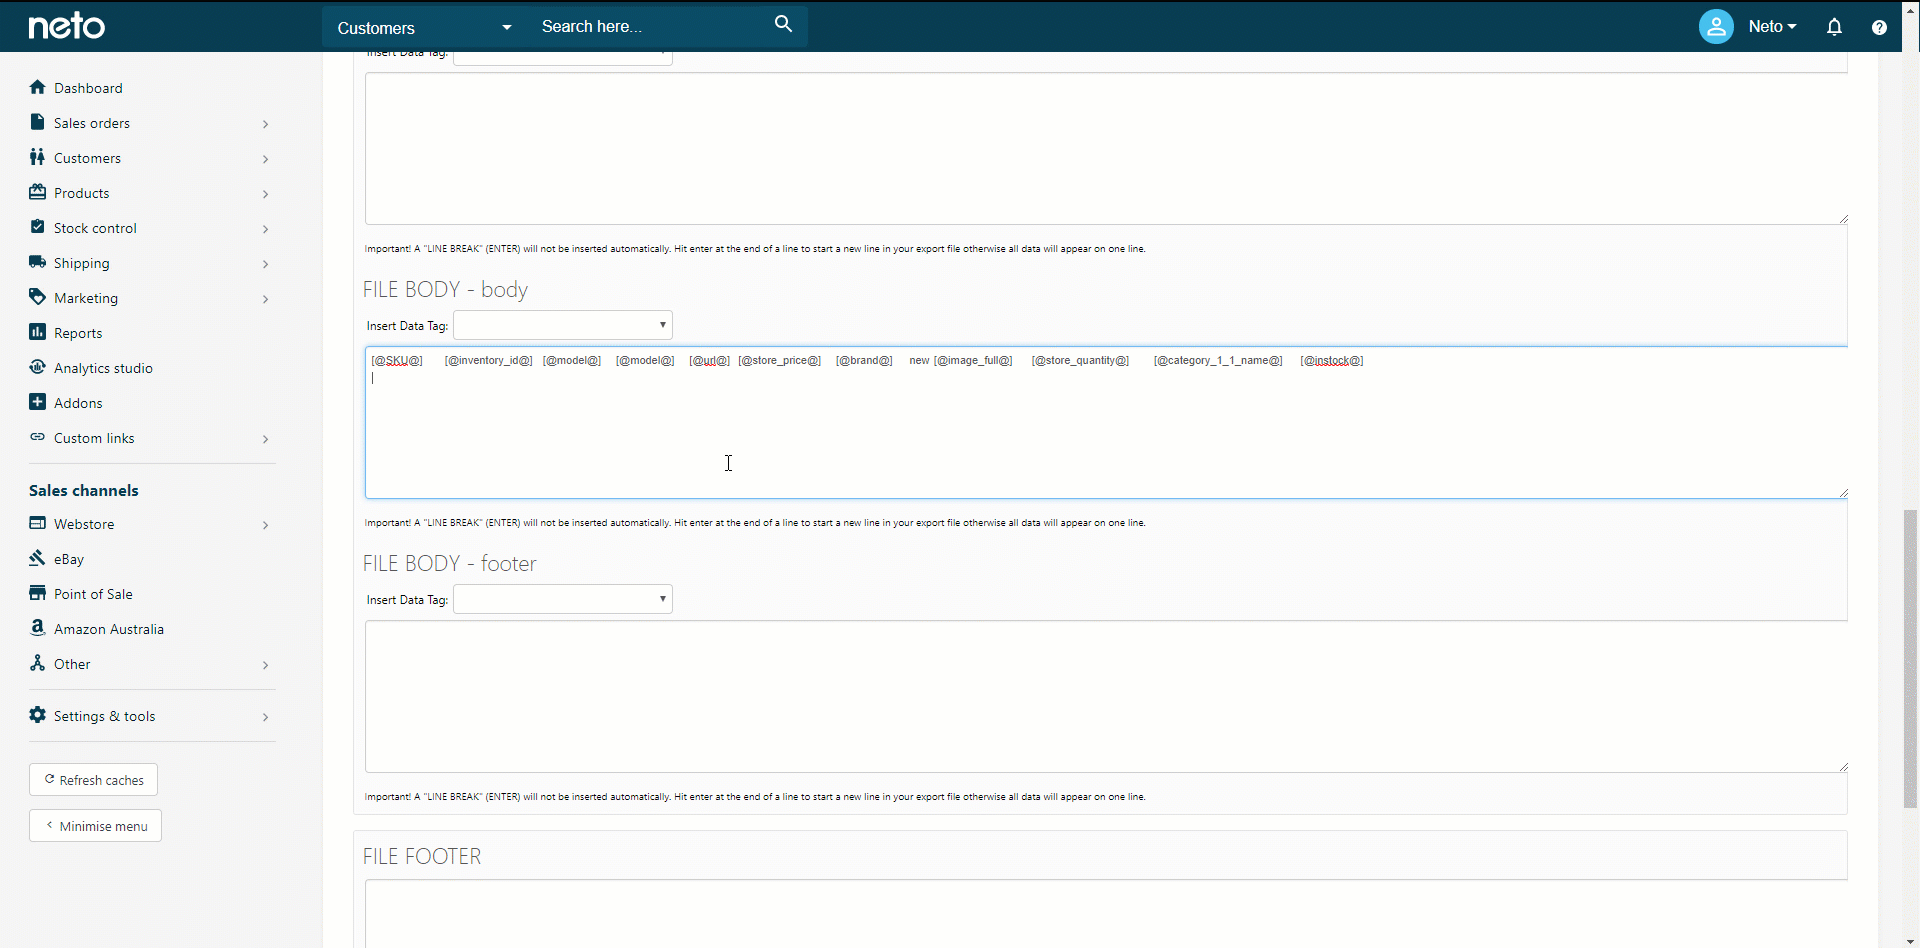Viewport: 1920px width, 948px height.
Task: Expand the Shipping submenu arrow
Action: (x=265, y=264)
